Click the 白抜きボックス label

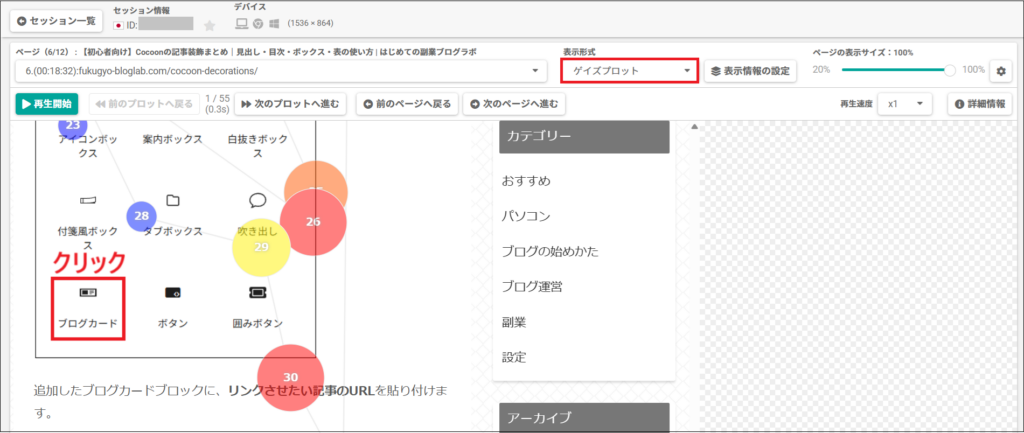pyautogui.click(x=257, y=146)
